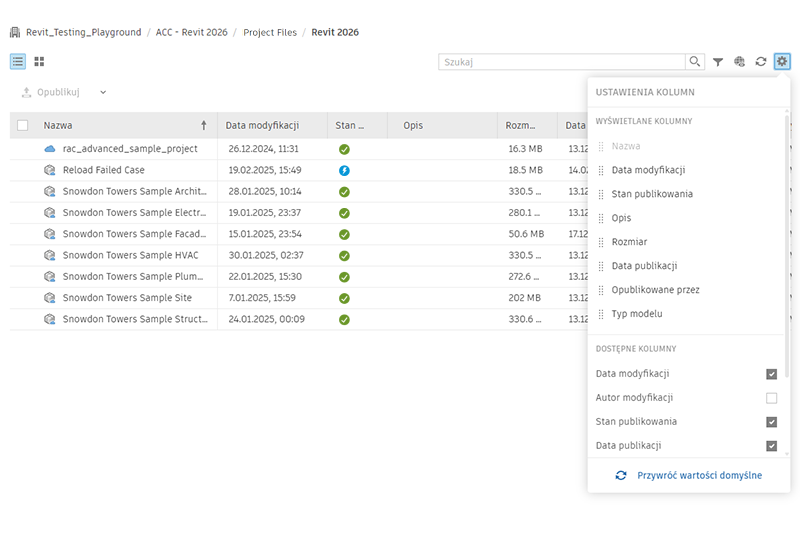800x547 pixels.
Task: Click Rozmiar in displayed columns list
Action: [x=629, y=242]
